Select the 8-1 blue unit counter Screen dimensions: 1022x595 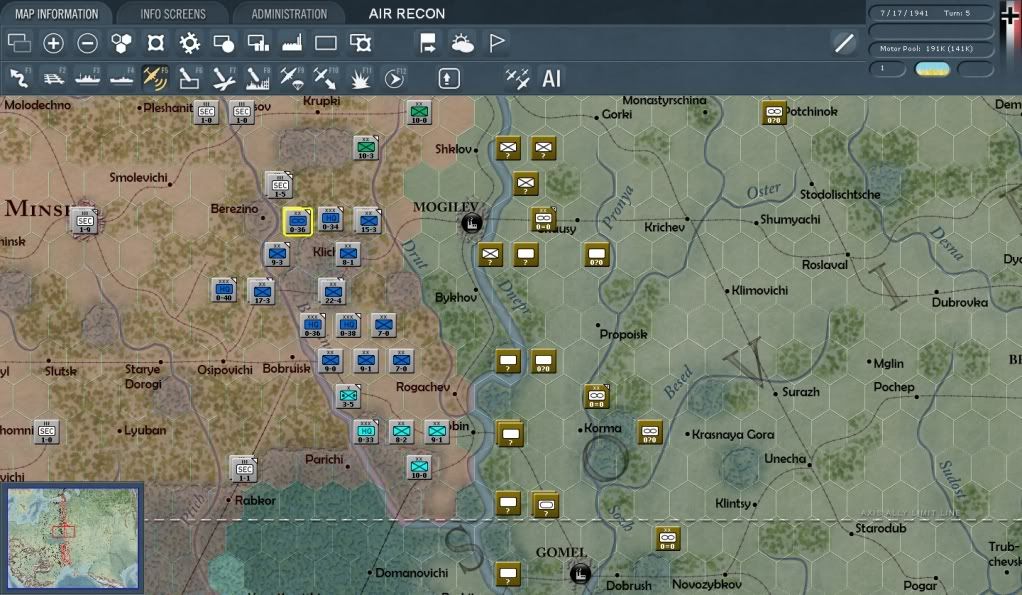348,254
